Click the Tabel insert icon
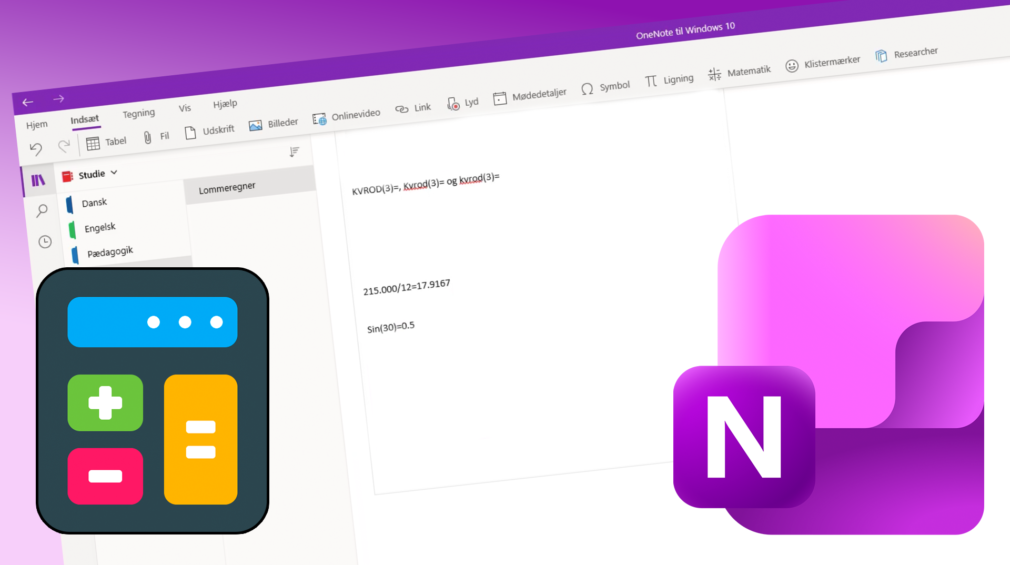The image size is (1010, 565). tap(94, 143)
